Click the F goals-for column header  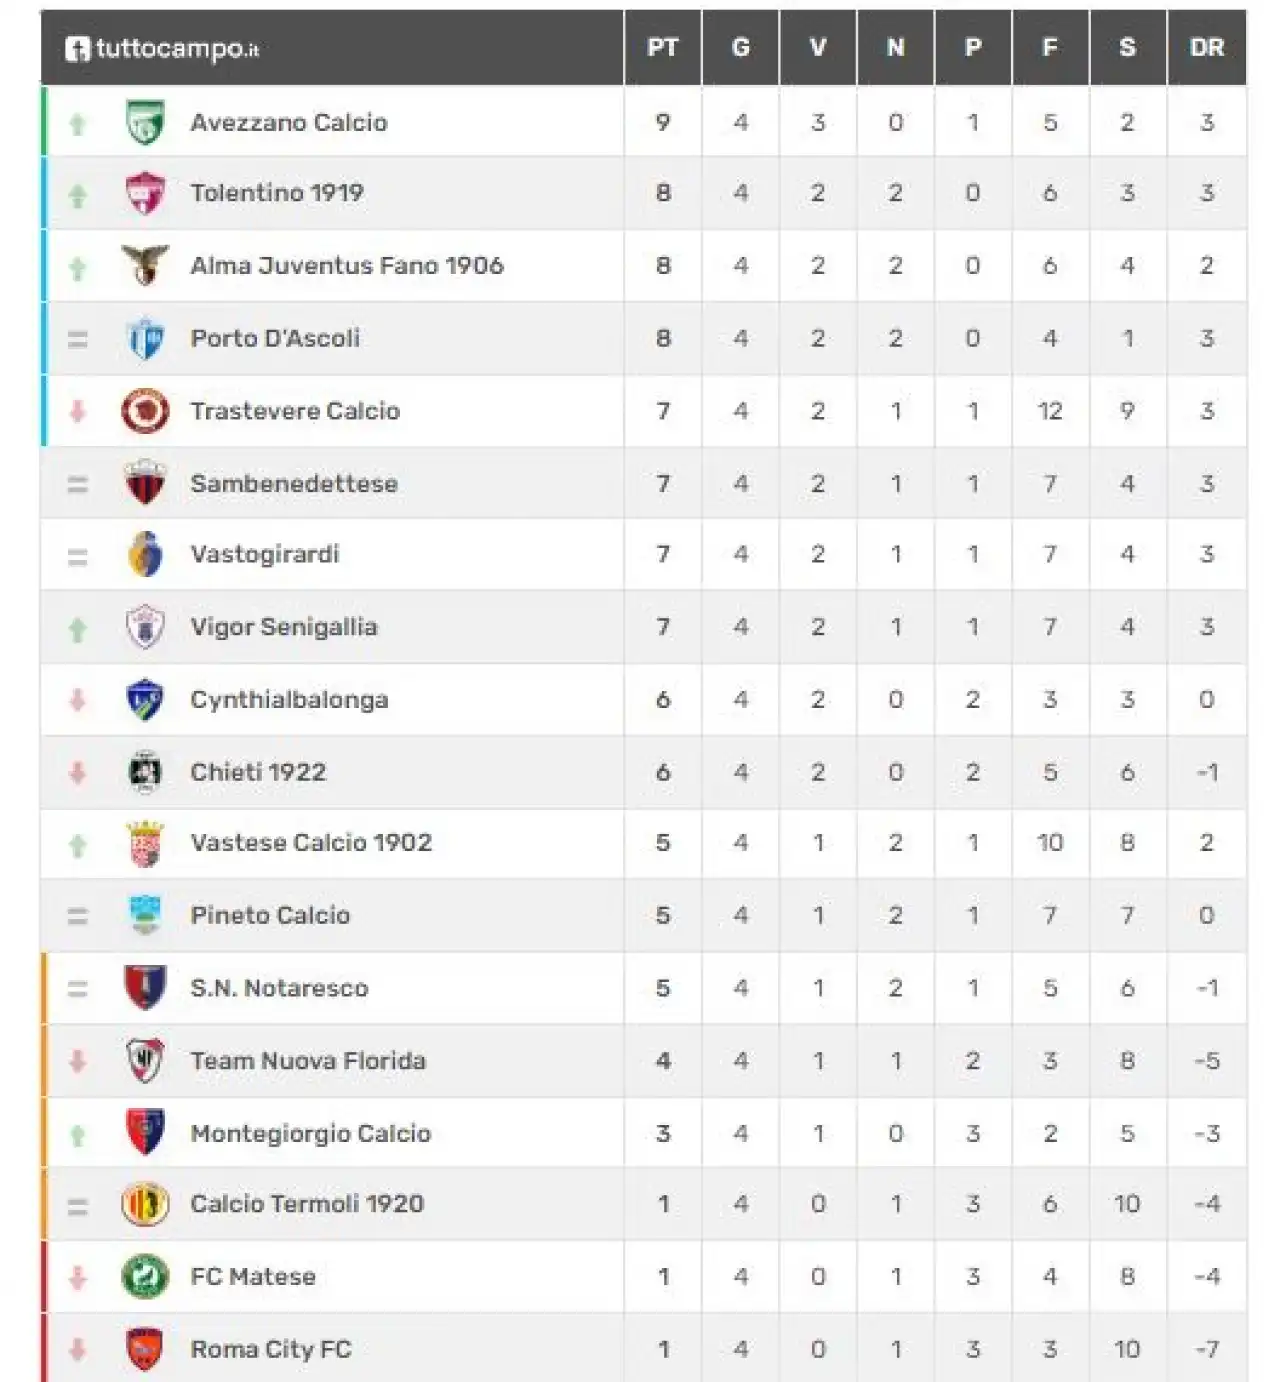(x=1050, y=47)
